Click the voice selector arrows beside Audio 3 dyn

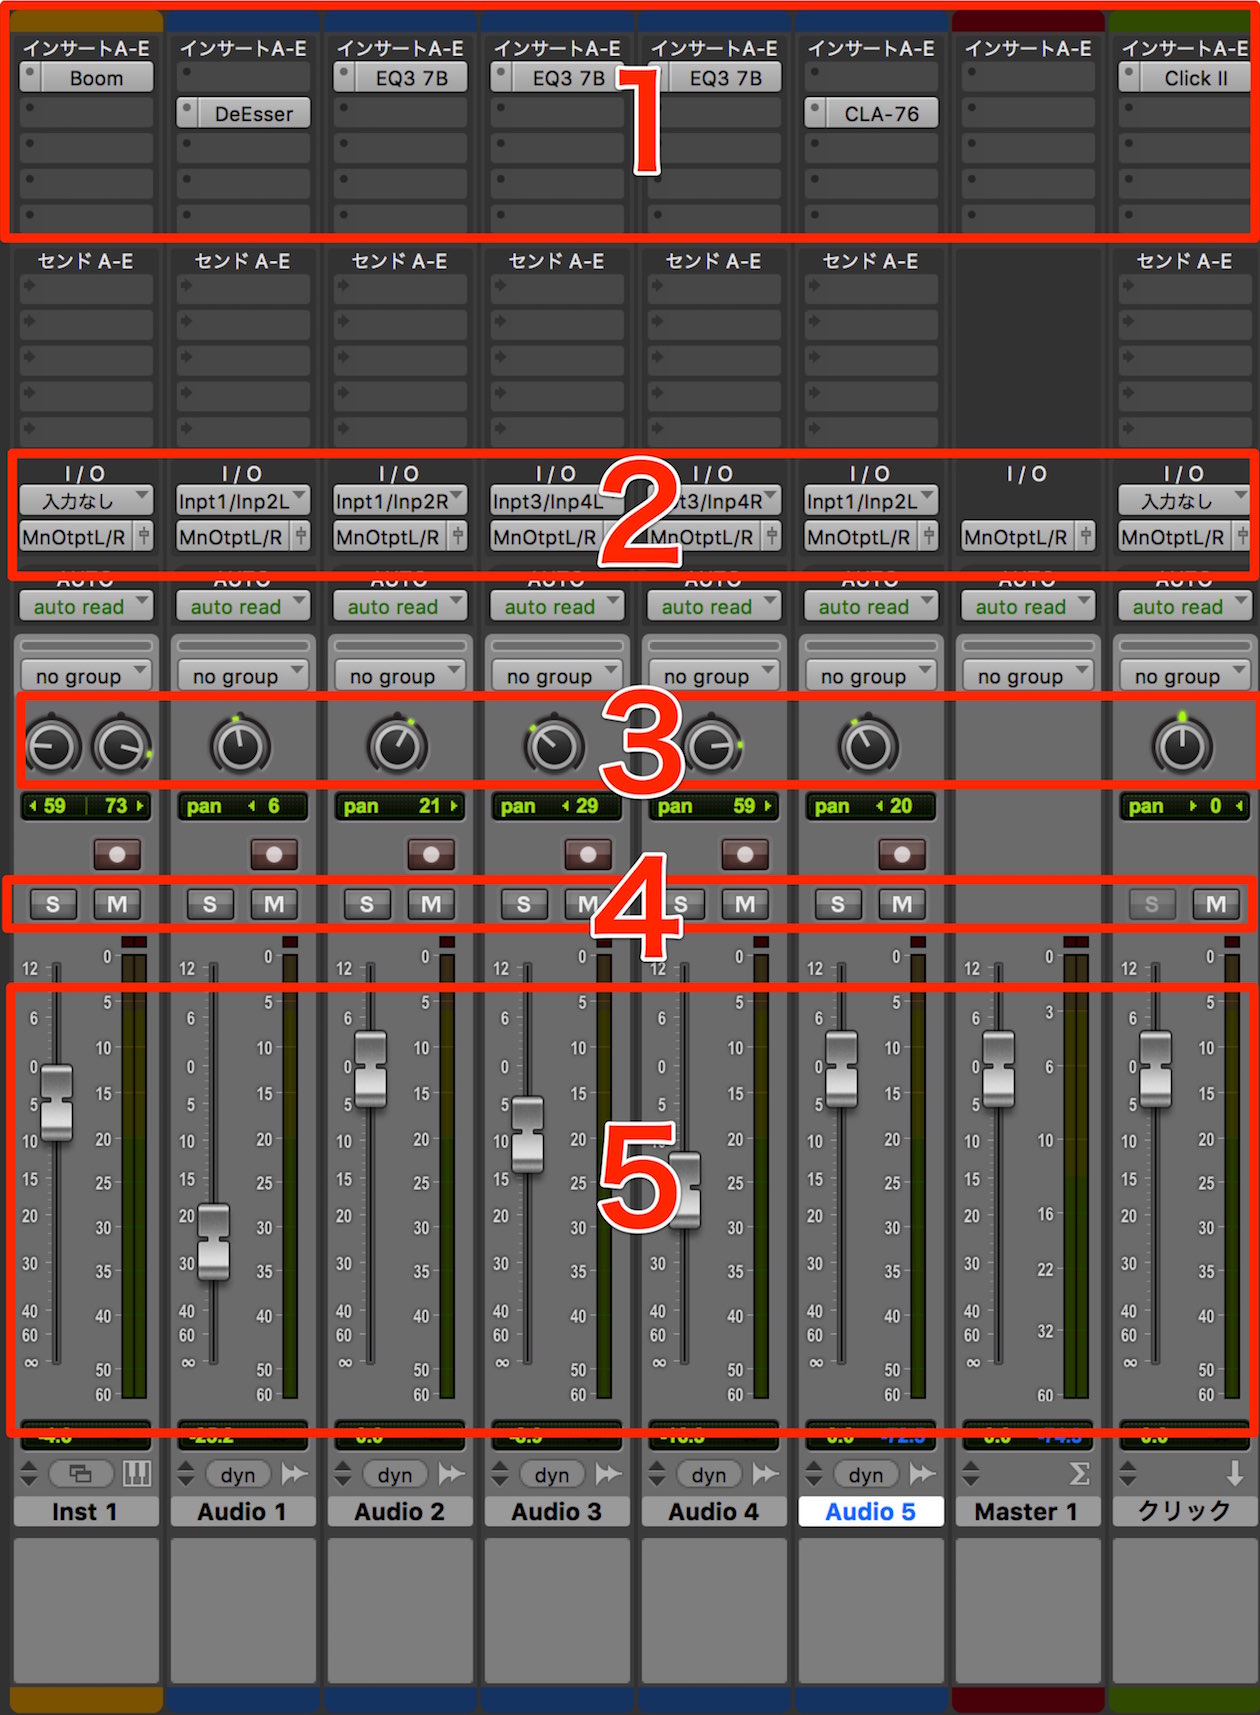point(608,1473)
